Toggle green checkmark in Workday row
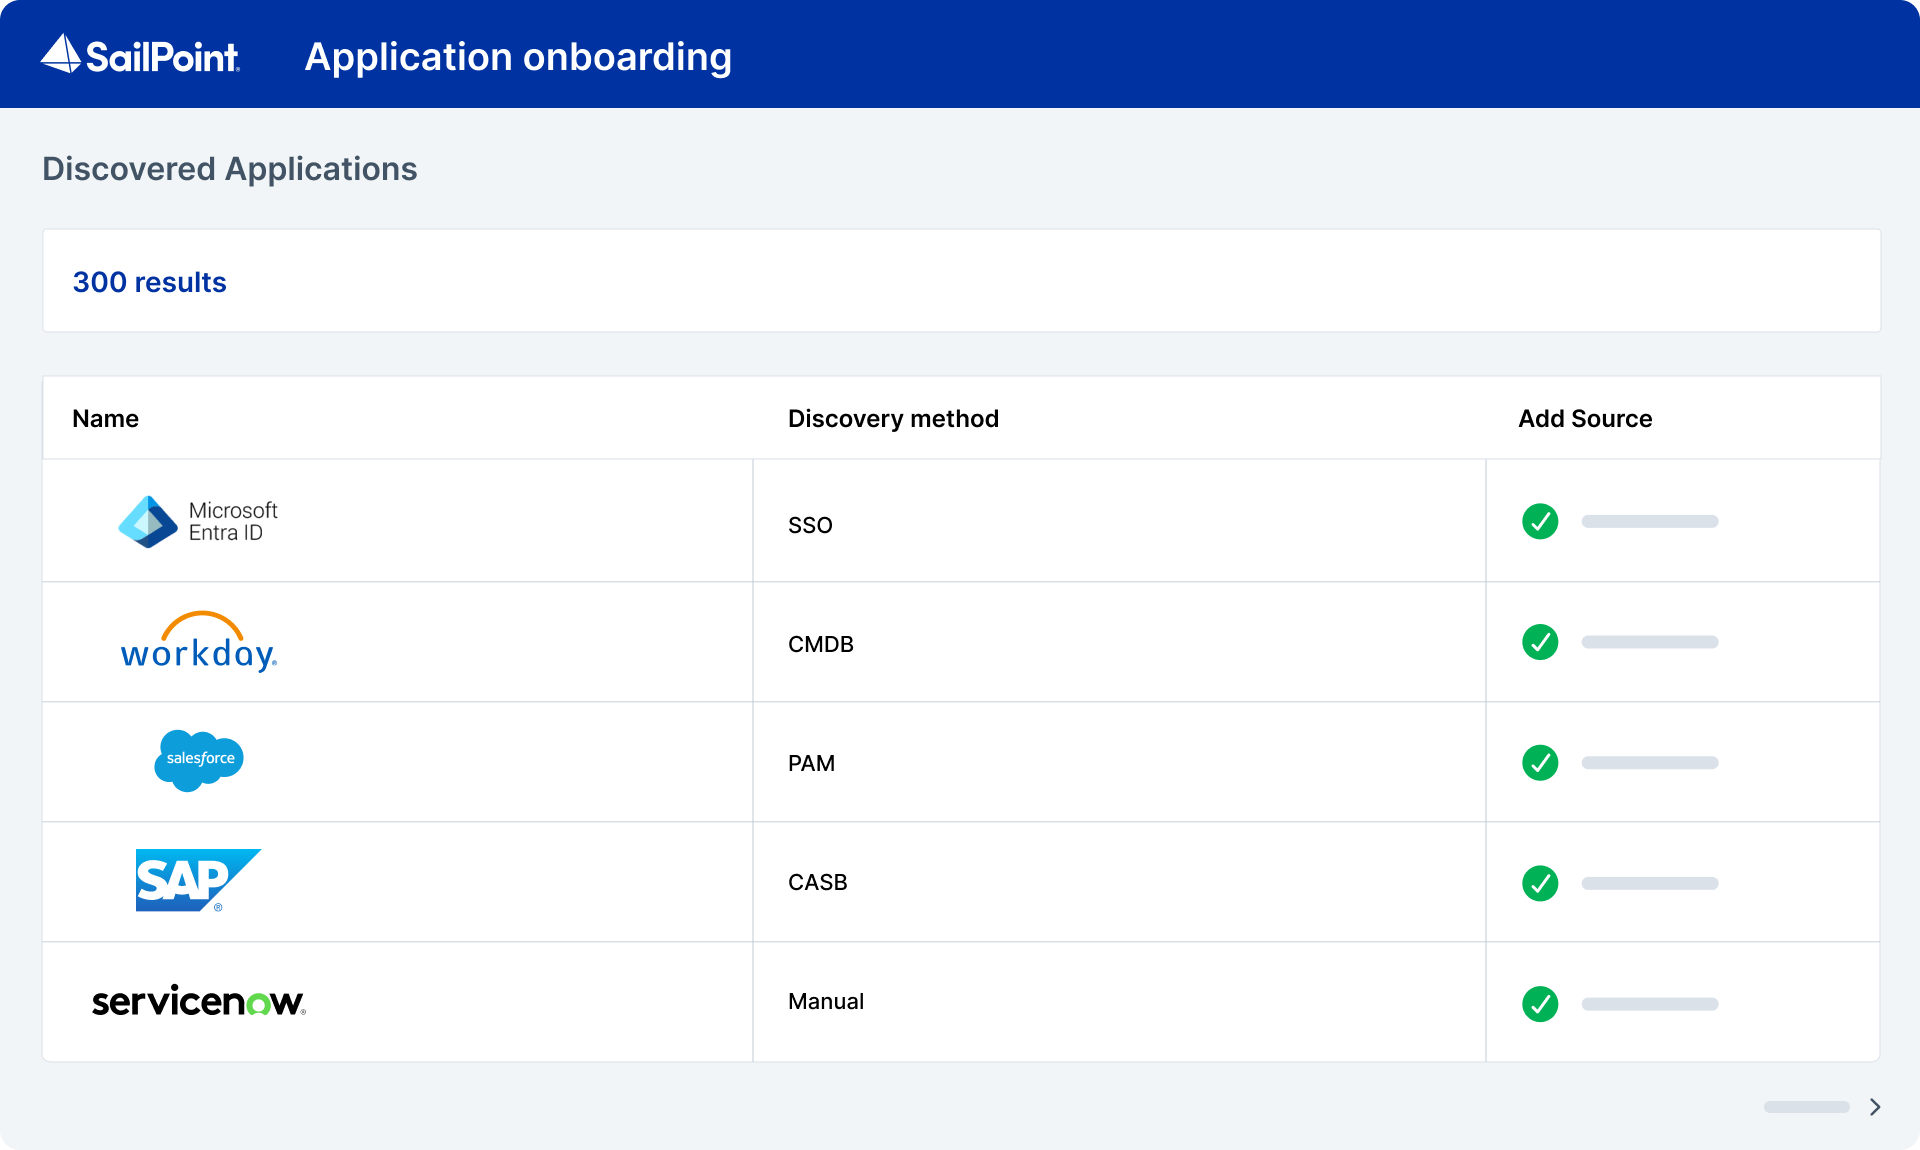Image resolution: width=1920 pixels, height=1150 pixels. [1540, 642]
